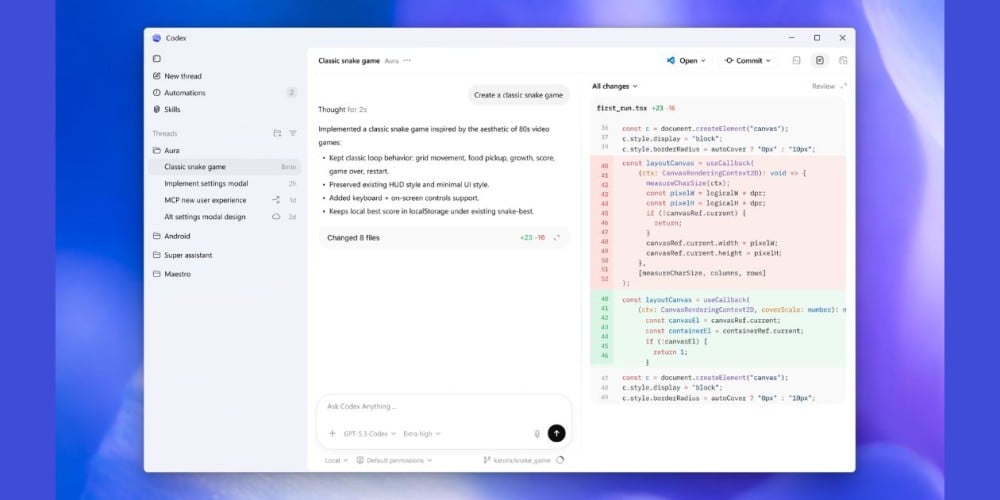Click the new folder icon beside Threads
Viewport: 1000px width, 500px height.
pyautogui.click(x=277, y=133)
